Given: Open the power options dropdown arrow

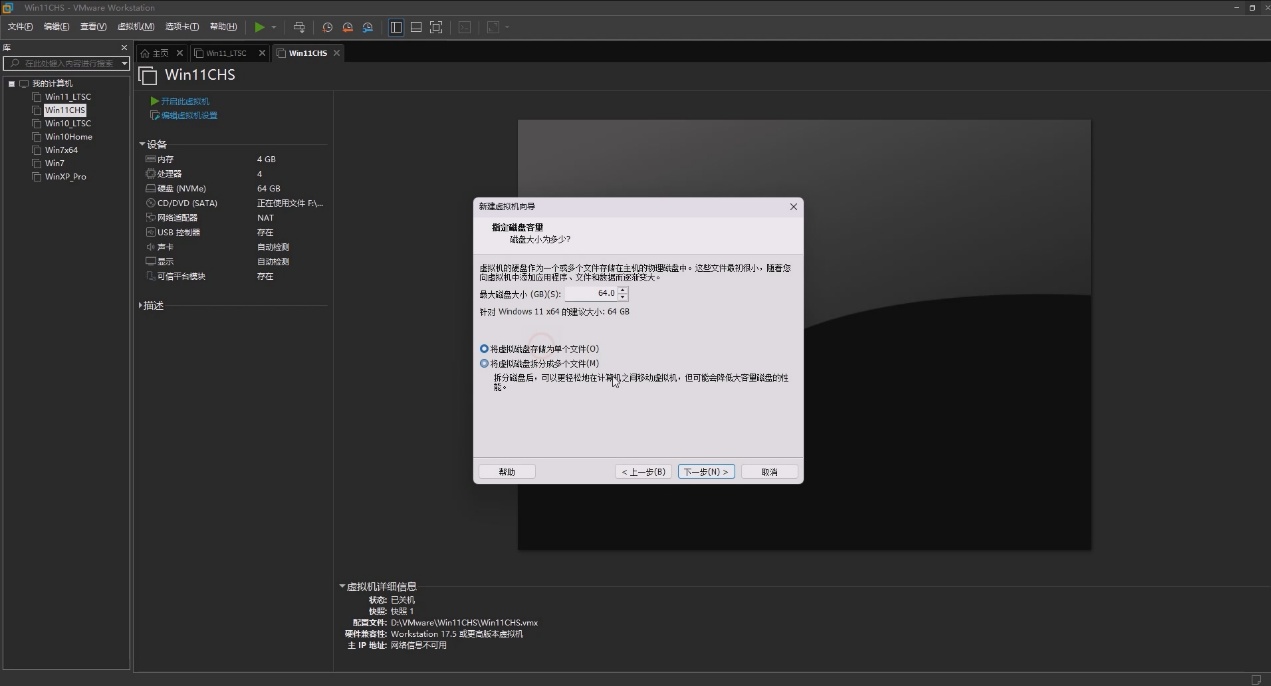Looking at the screenshot, I should click(x=274, y=27).
